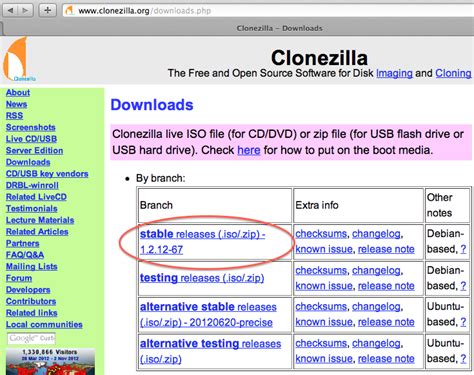This screenshot has height=375, width=474.
Task: Open changelog link in alternative testing row
Action: (x=376, y=343)
